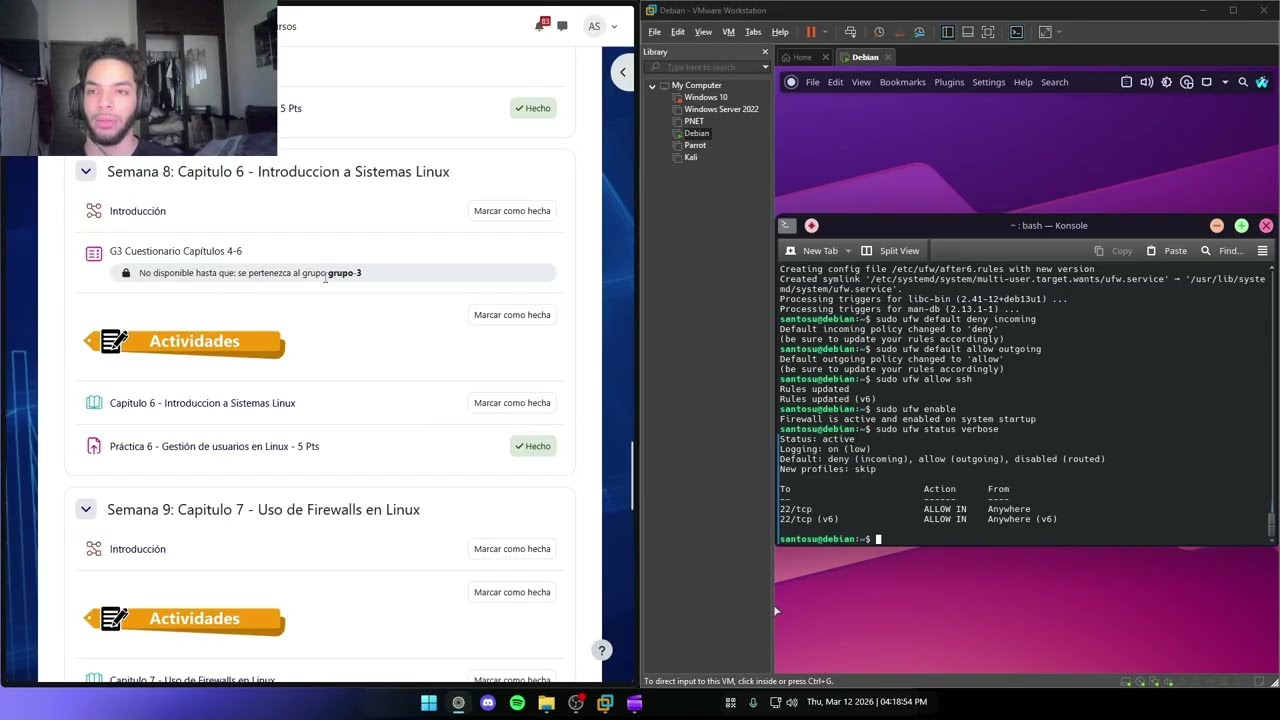Open VMware console view icon
The image size is (1280, 720).
pos(1017,32)
